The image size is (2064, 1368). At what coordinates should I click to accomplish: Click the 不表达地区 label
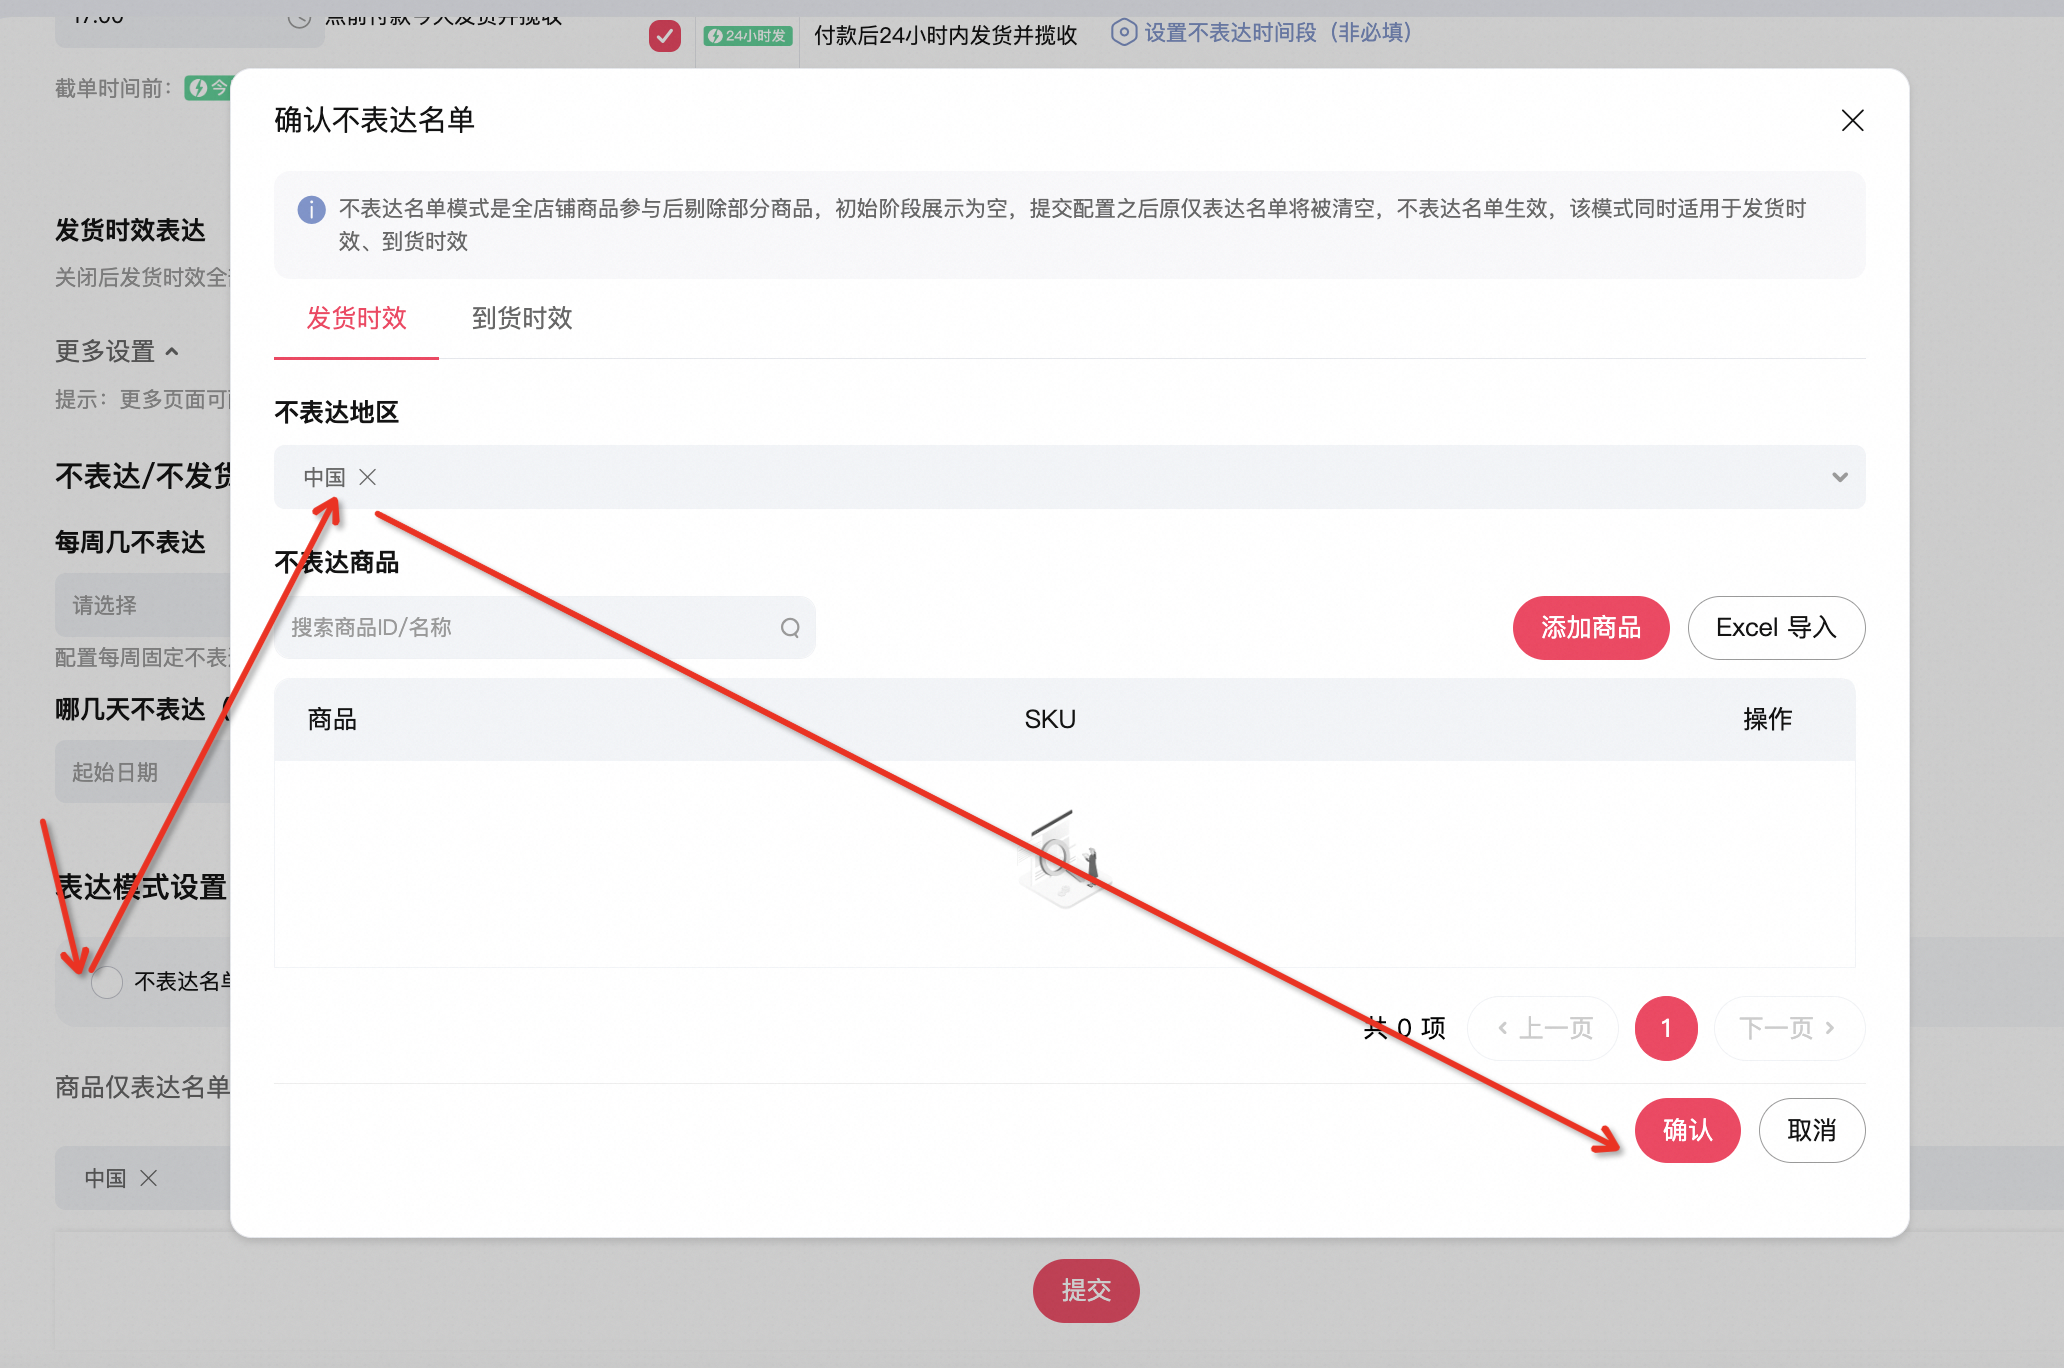click(x=336, y=412)
